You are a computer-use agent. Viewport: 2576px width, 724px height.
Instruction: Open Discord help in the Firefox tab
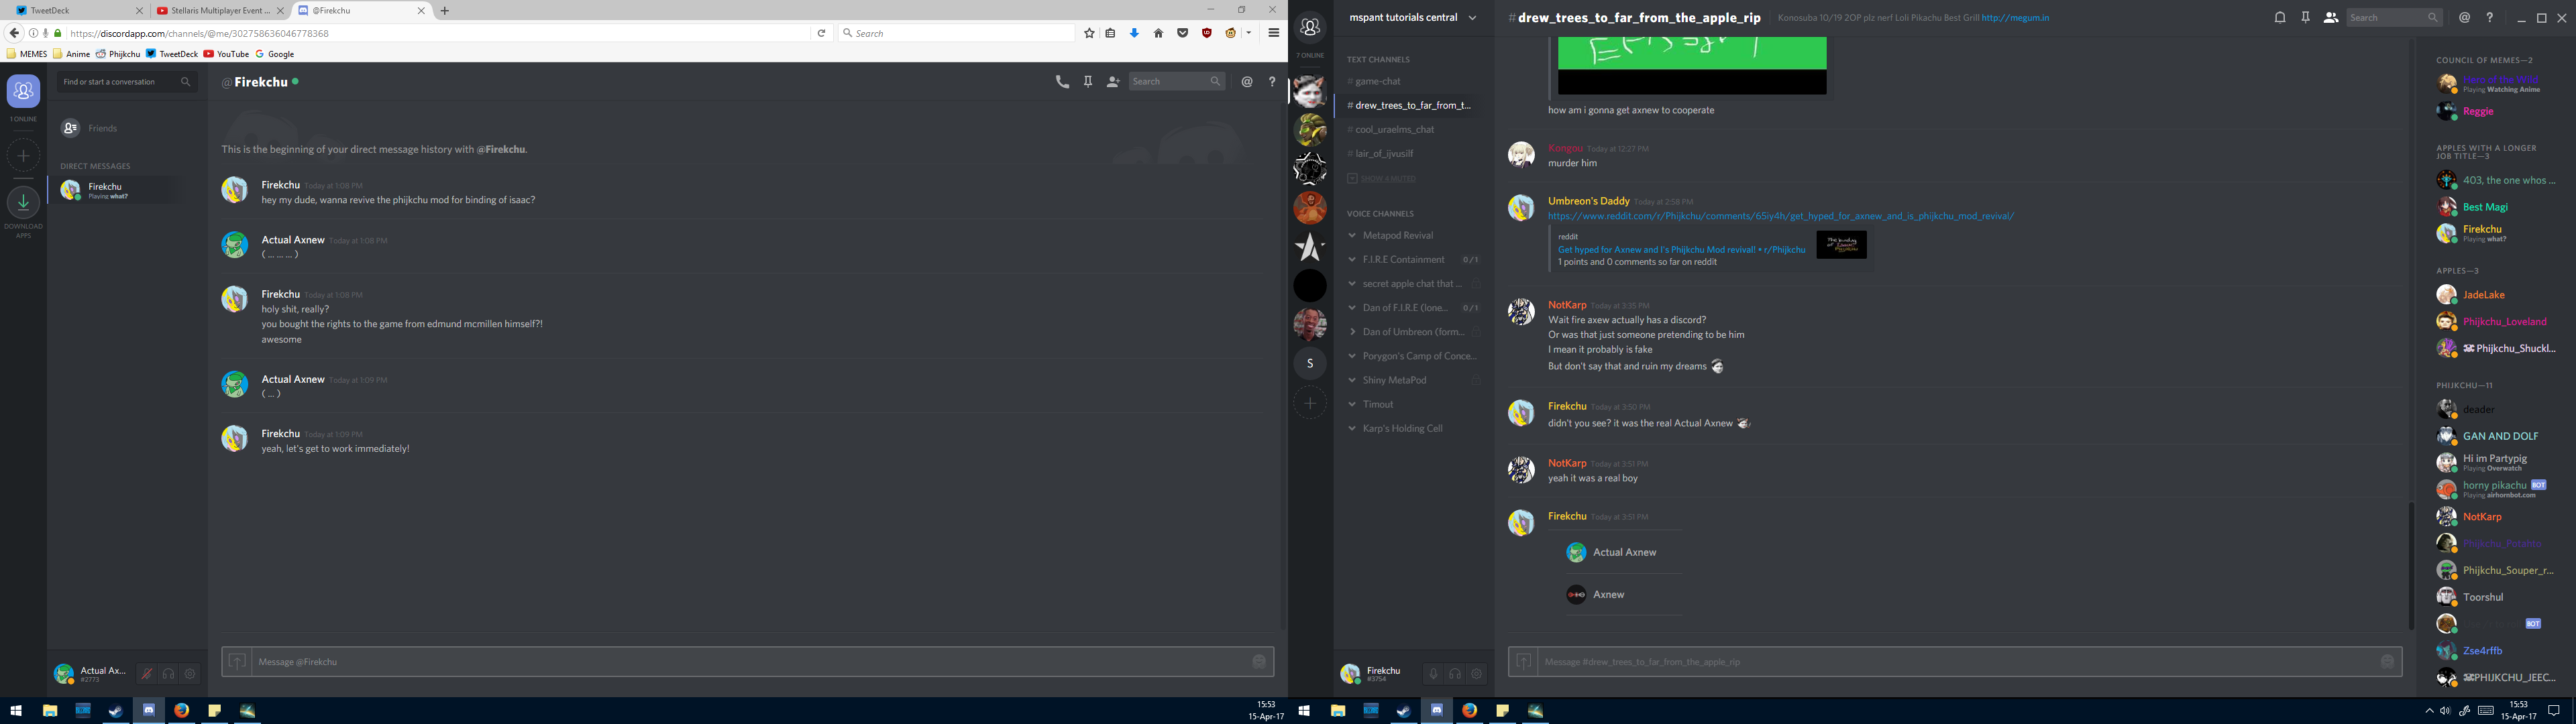click(1272, 82)
